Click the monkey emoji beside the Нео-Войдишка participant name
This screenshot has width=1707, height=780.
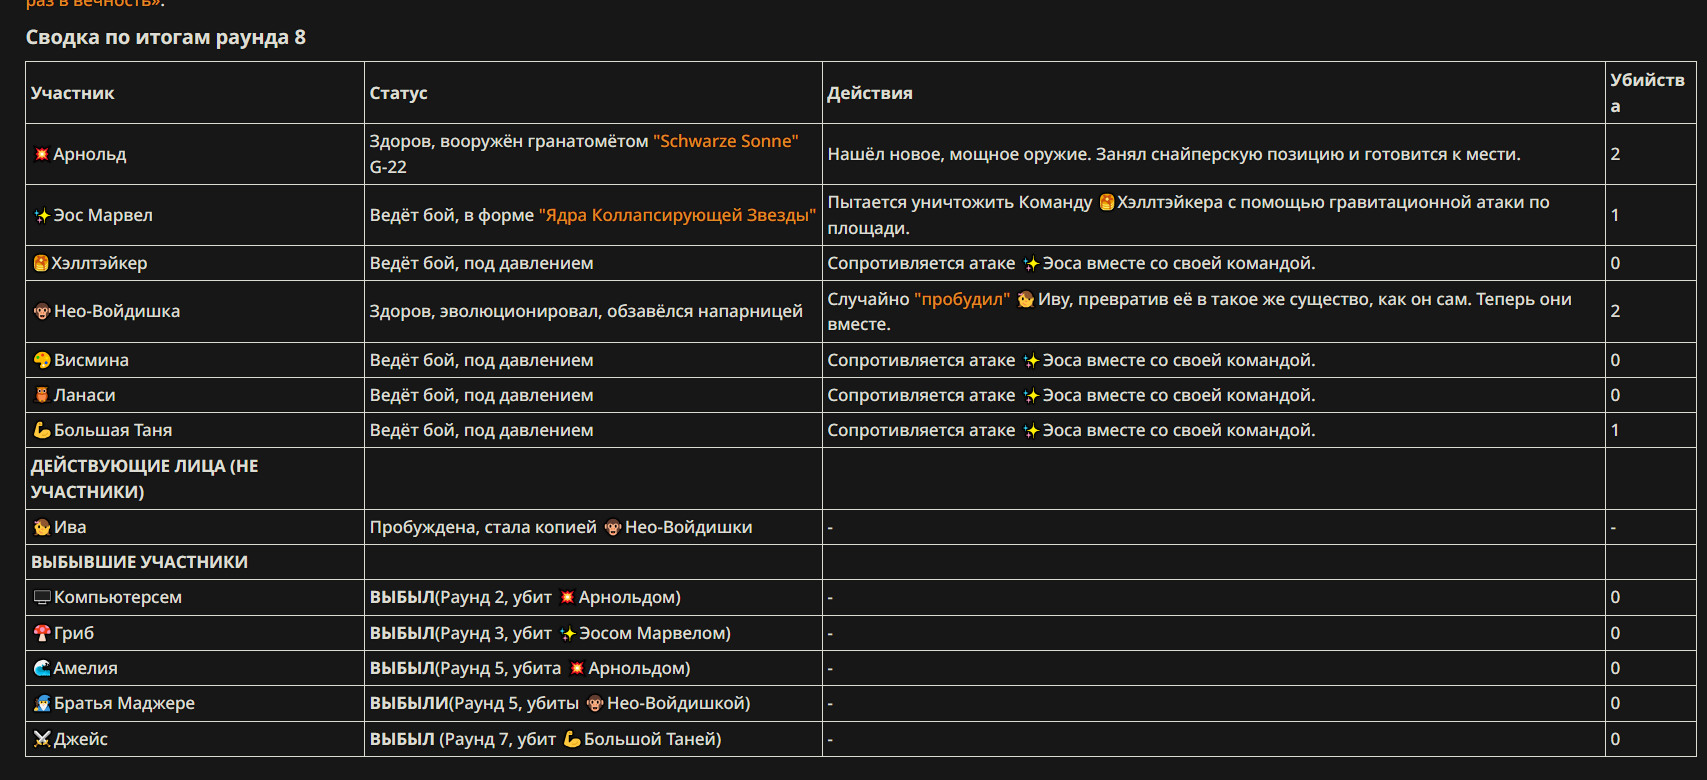coord(42,311)
